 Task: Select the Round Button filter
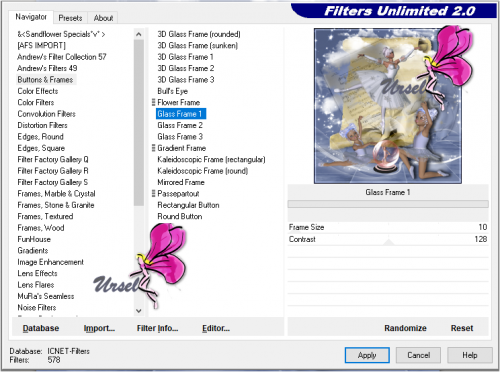180,216
